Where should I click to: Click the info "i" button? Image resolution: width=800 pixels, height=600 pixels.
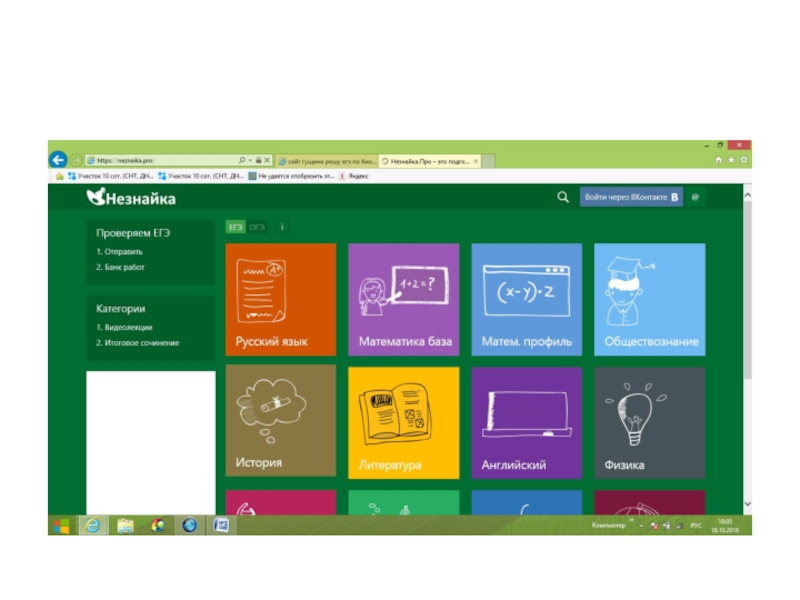click(282, 227)
